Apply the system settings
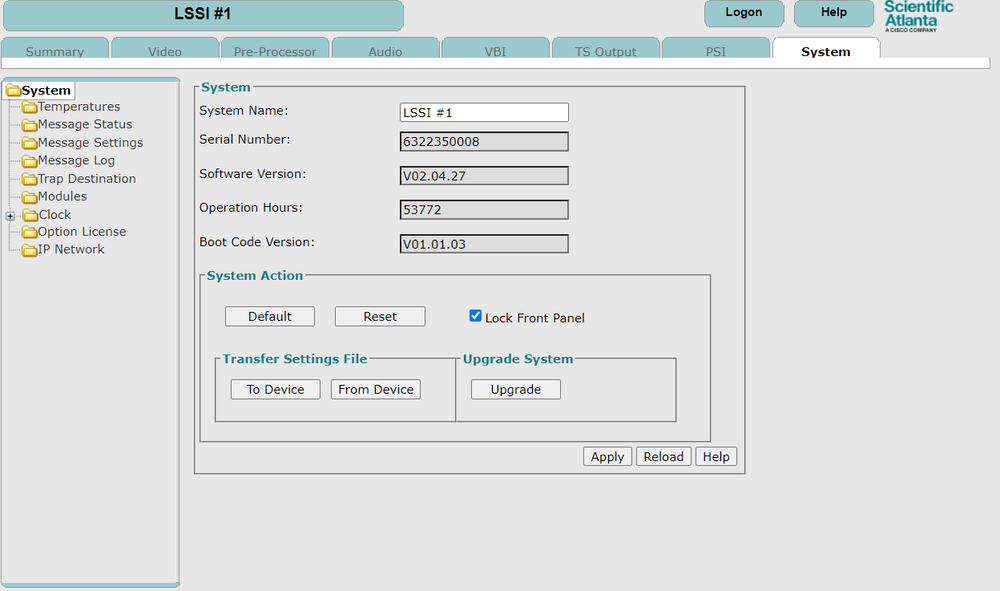The height and width of the screenshot is (591, 1000). coord(607,456)
